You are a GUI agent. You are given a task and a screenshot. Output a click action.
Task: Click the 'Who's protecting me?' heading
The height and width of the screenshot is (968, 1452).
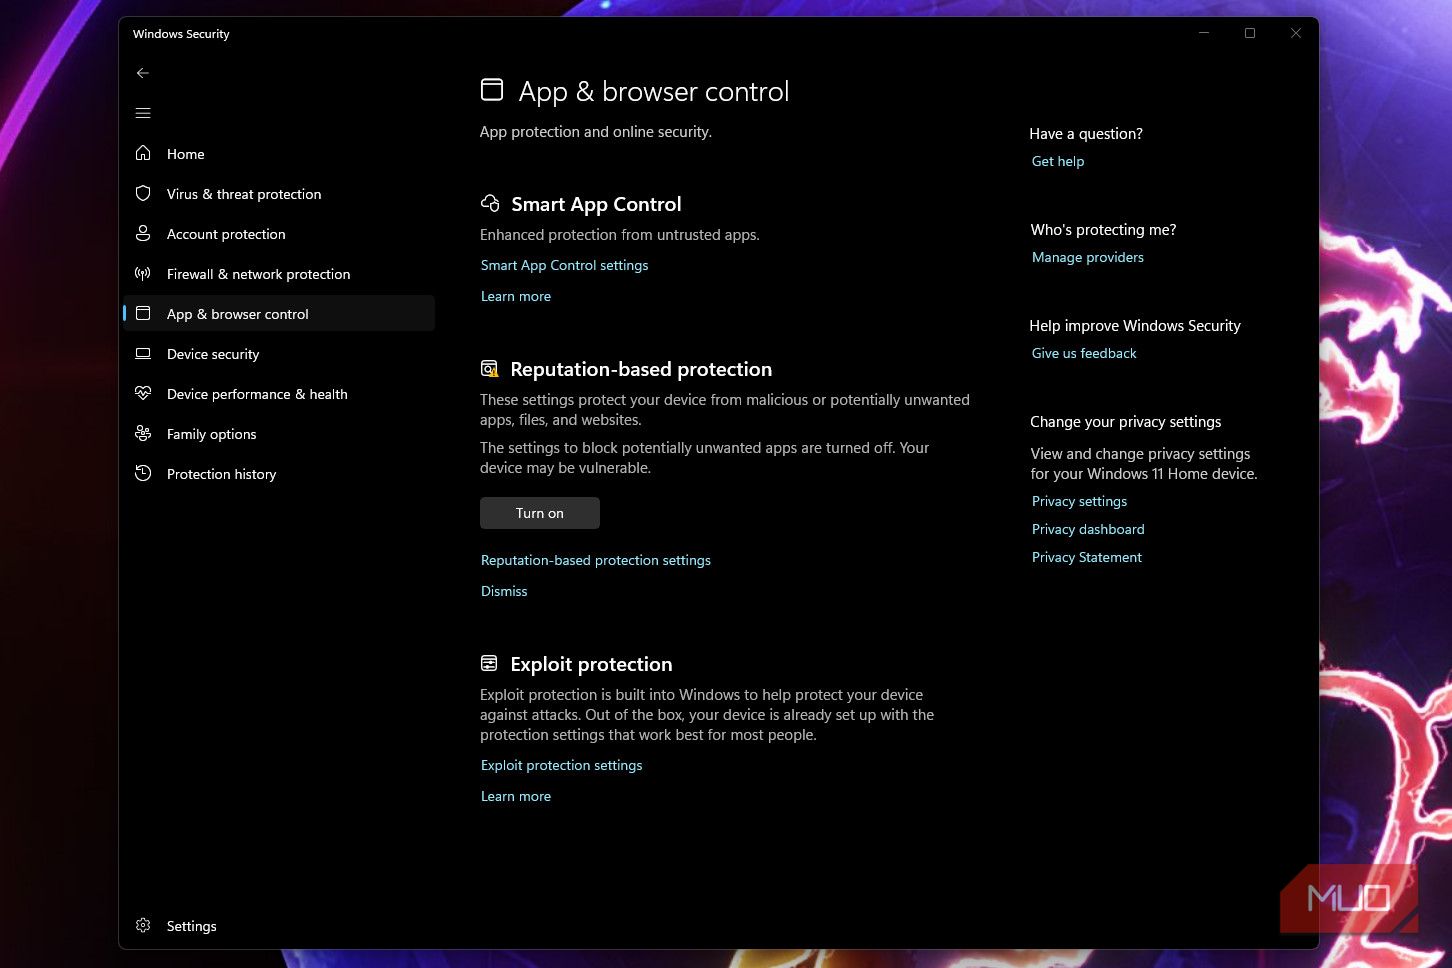(1103, 230)
